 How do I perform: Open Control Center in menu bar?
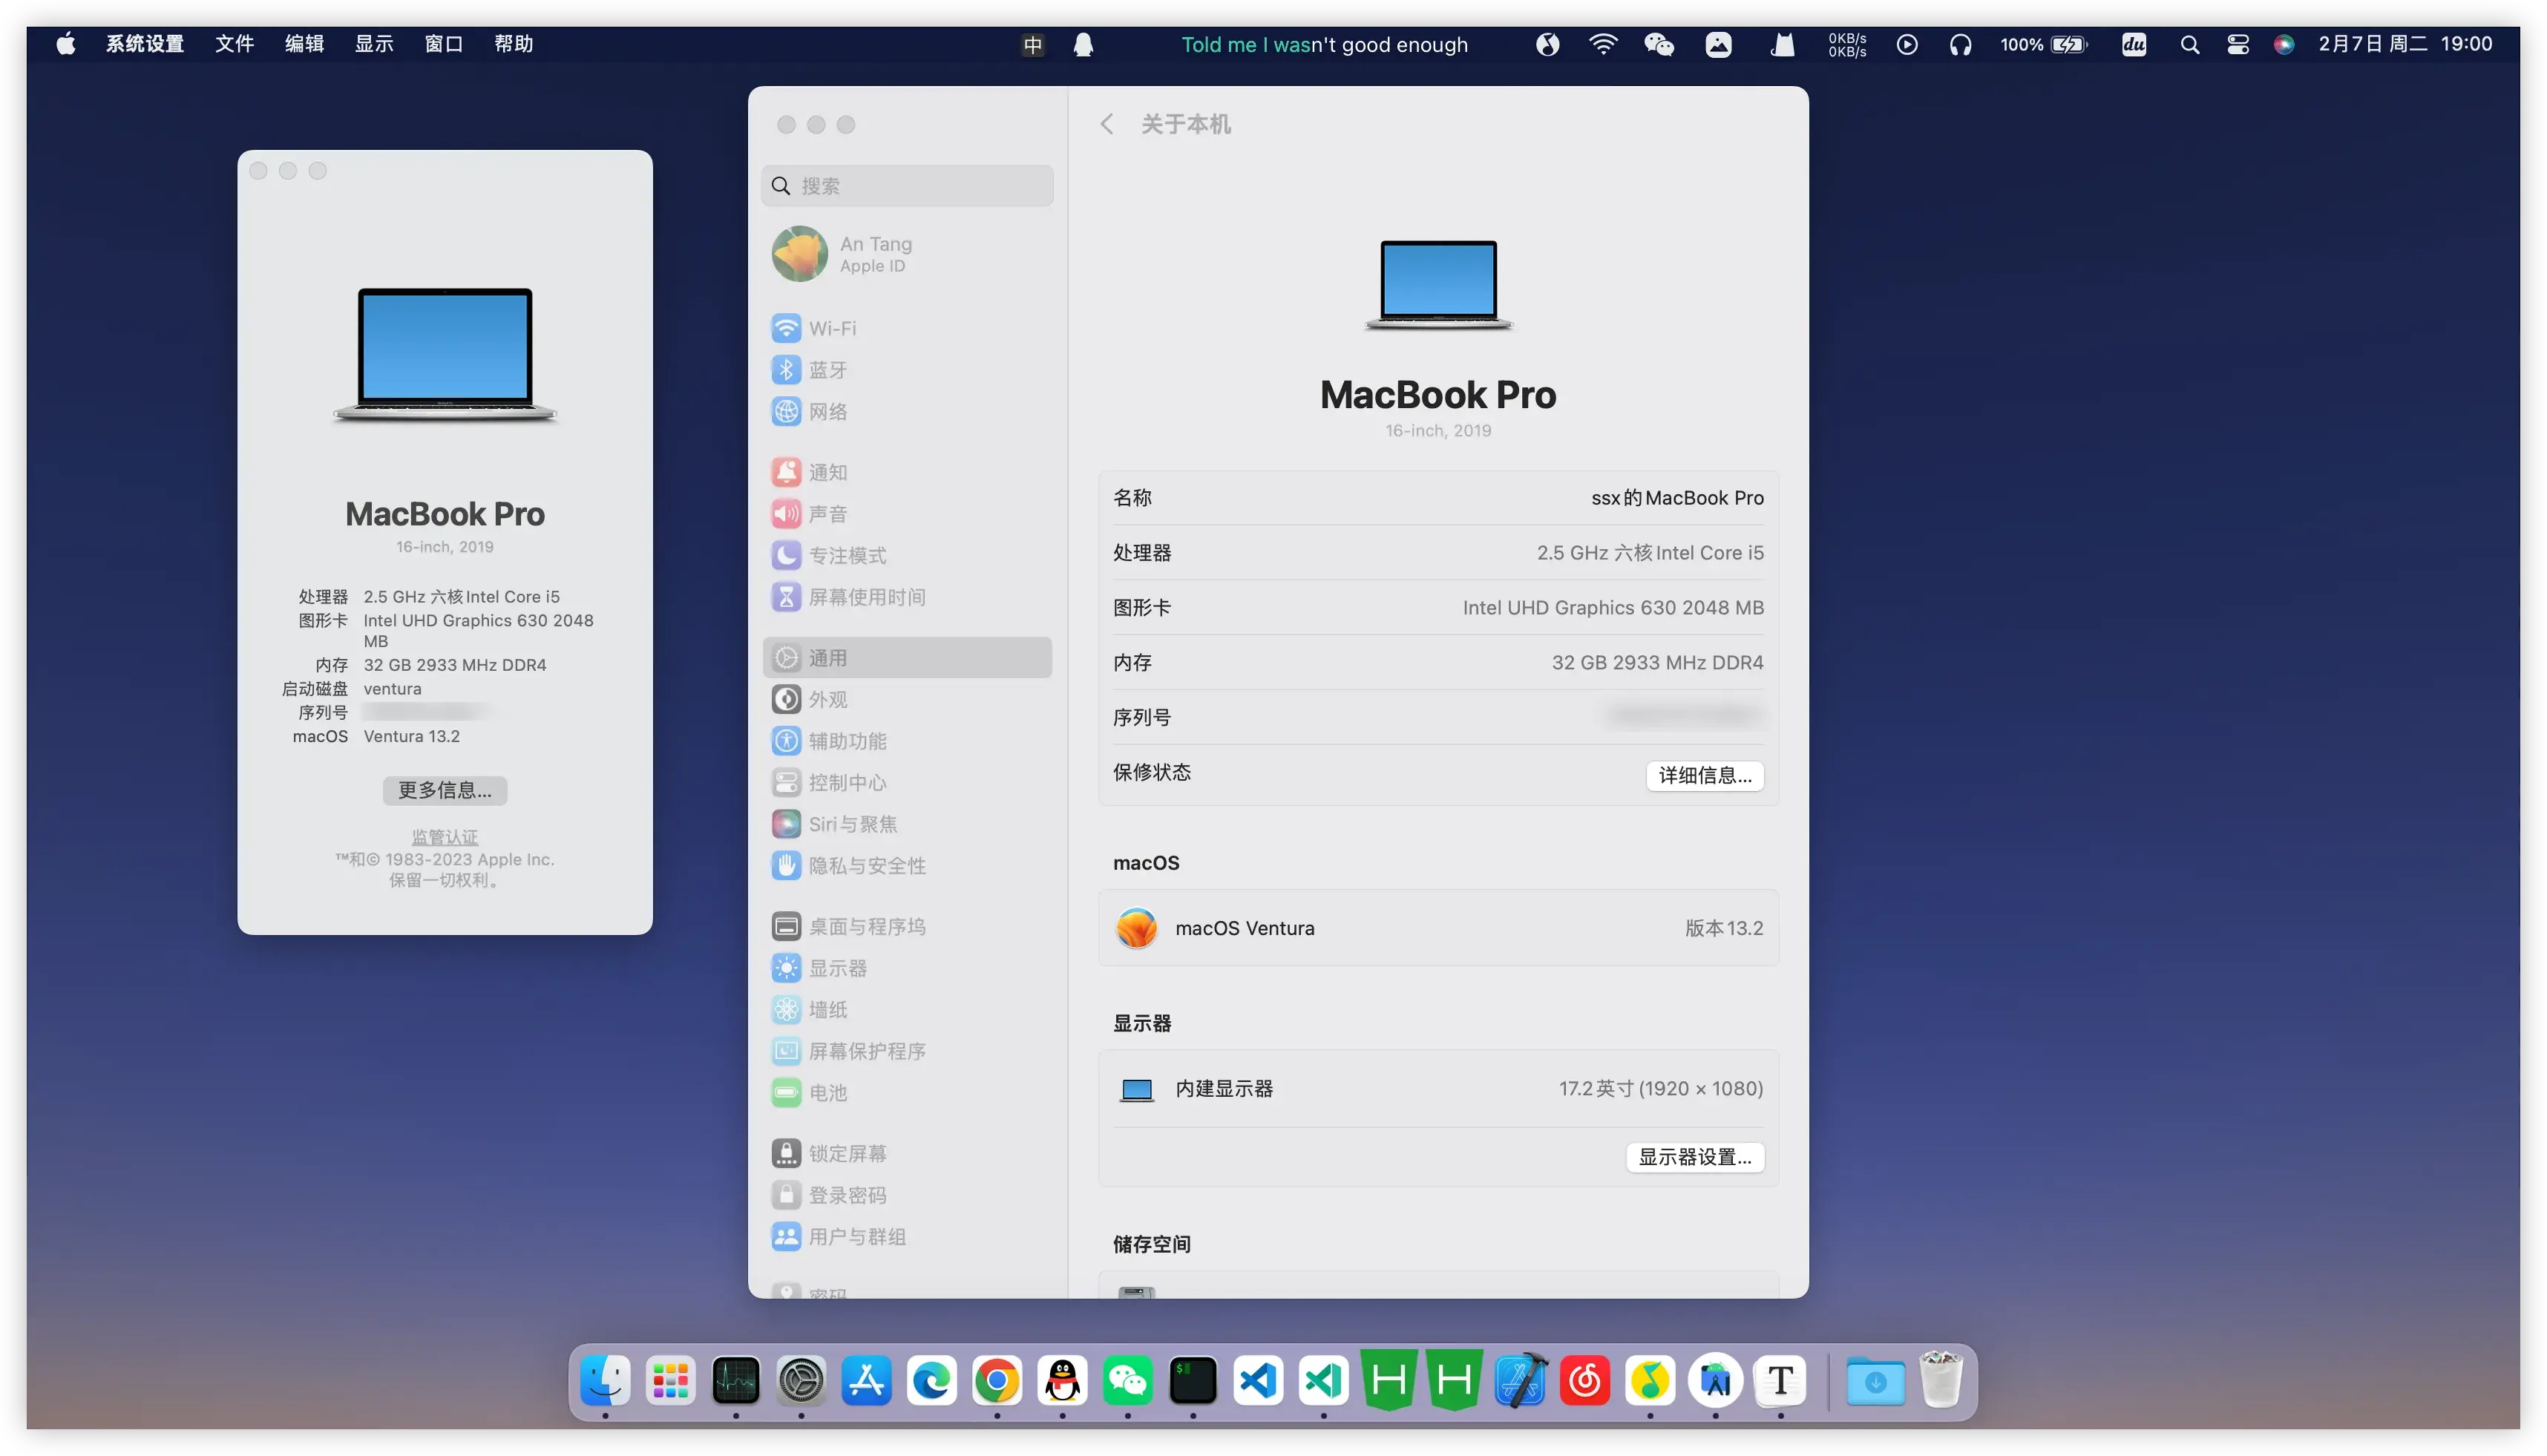(x=2237, y=44)
